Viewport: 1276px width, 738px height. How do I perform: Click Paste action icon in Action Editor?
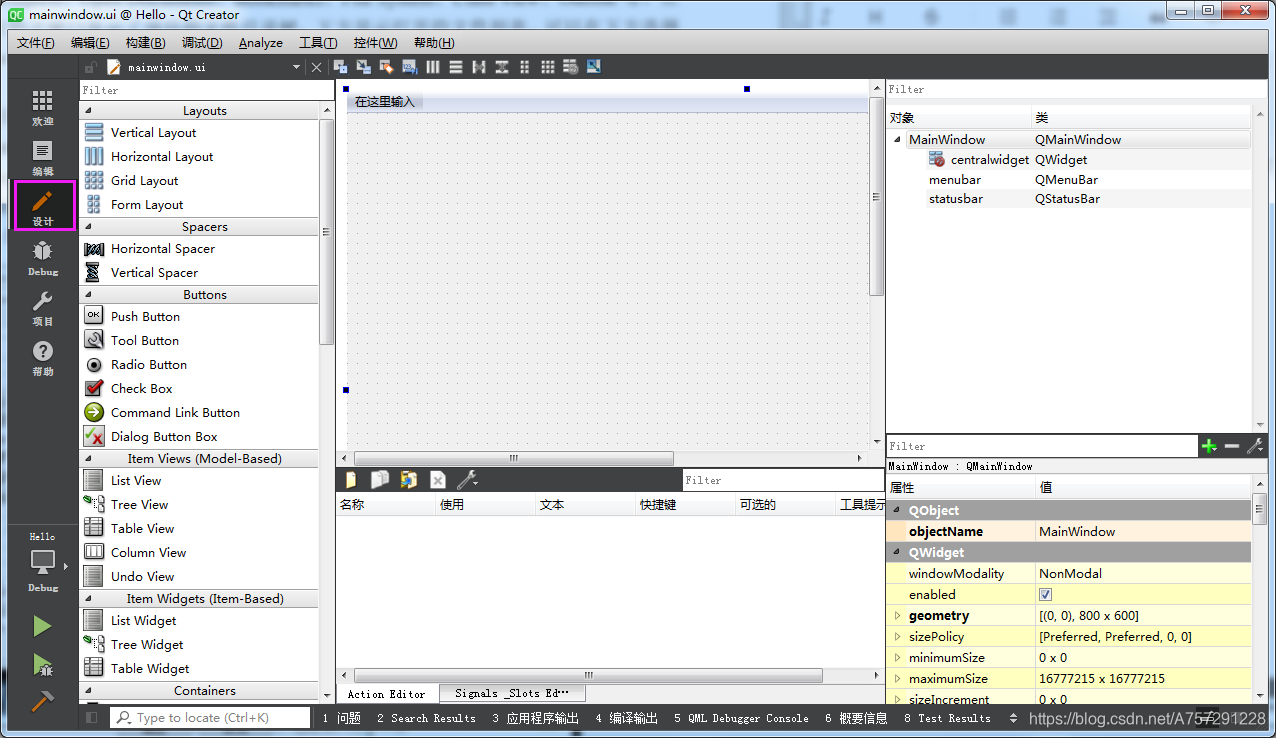coord(409,480)
